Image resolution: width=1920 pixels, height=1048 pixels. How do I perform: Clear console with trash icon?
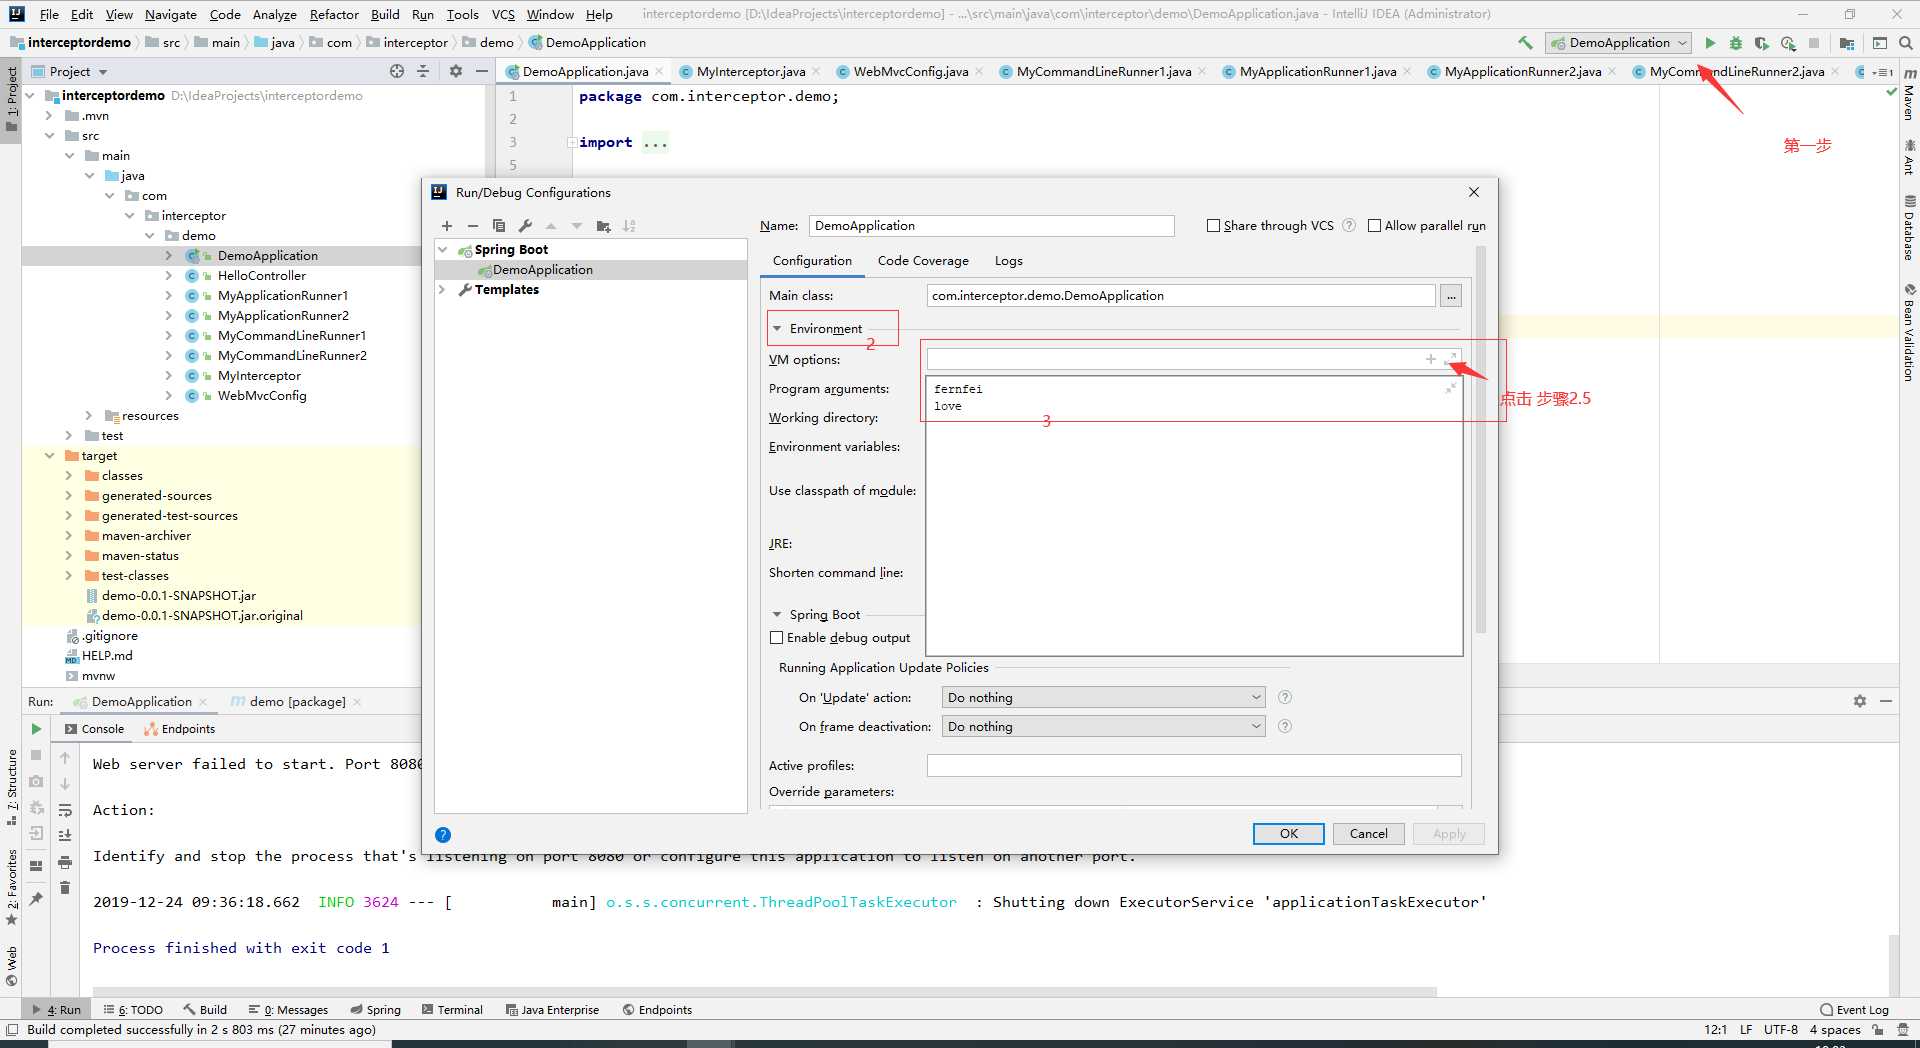pyautogui.click(x=65, y=887)
